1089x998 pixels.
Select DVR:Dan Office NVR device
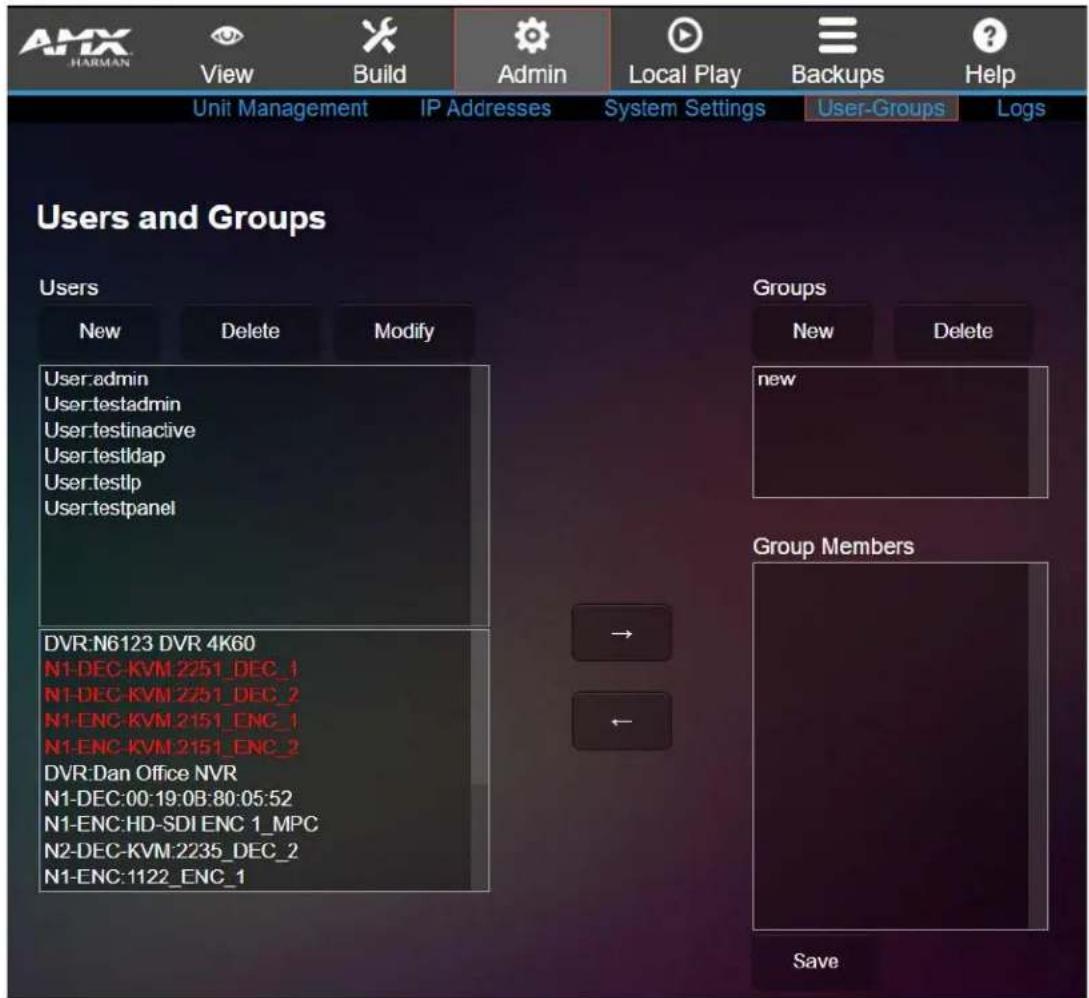tap(256, 773)
